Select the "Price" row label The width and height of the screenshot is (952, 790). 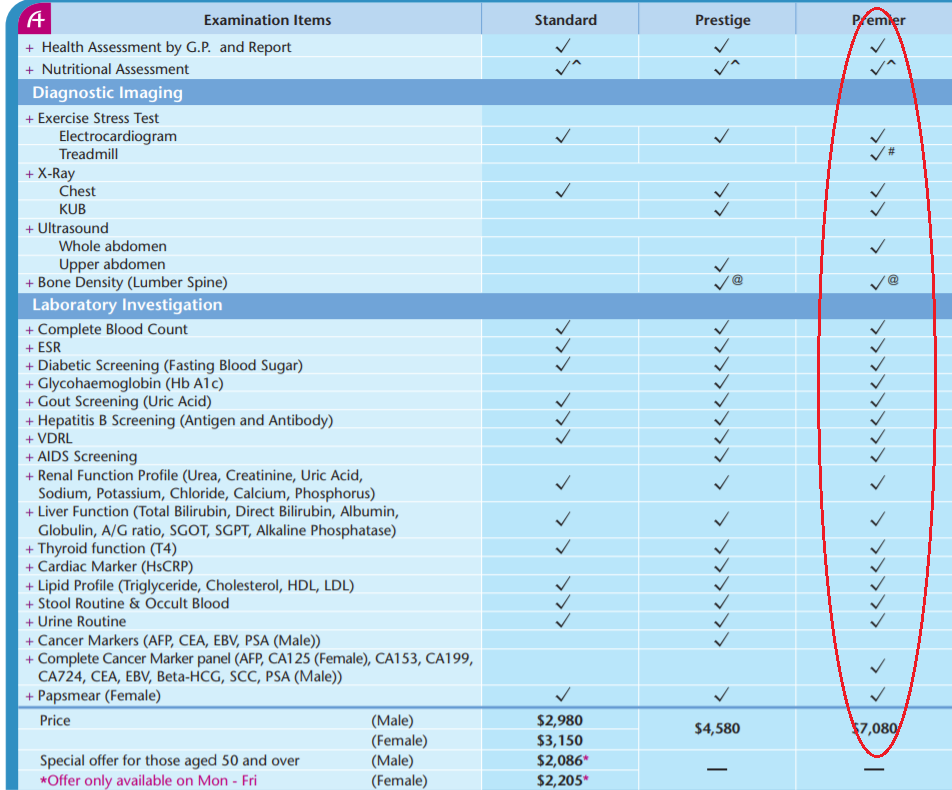55,721
